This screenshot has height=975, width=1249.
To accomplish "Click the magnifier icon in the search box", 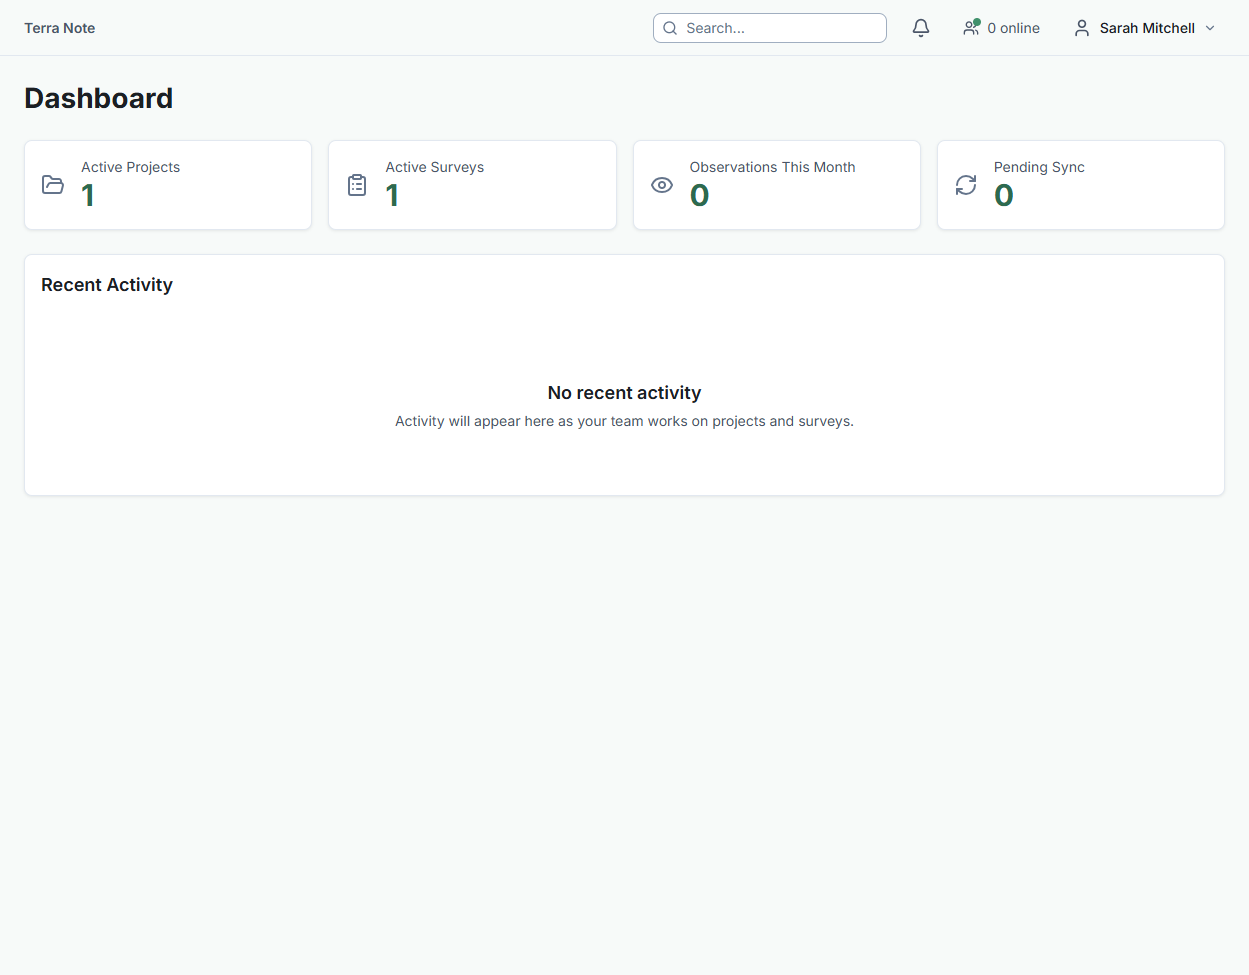I will coord(670,28).
